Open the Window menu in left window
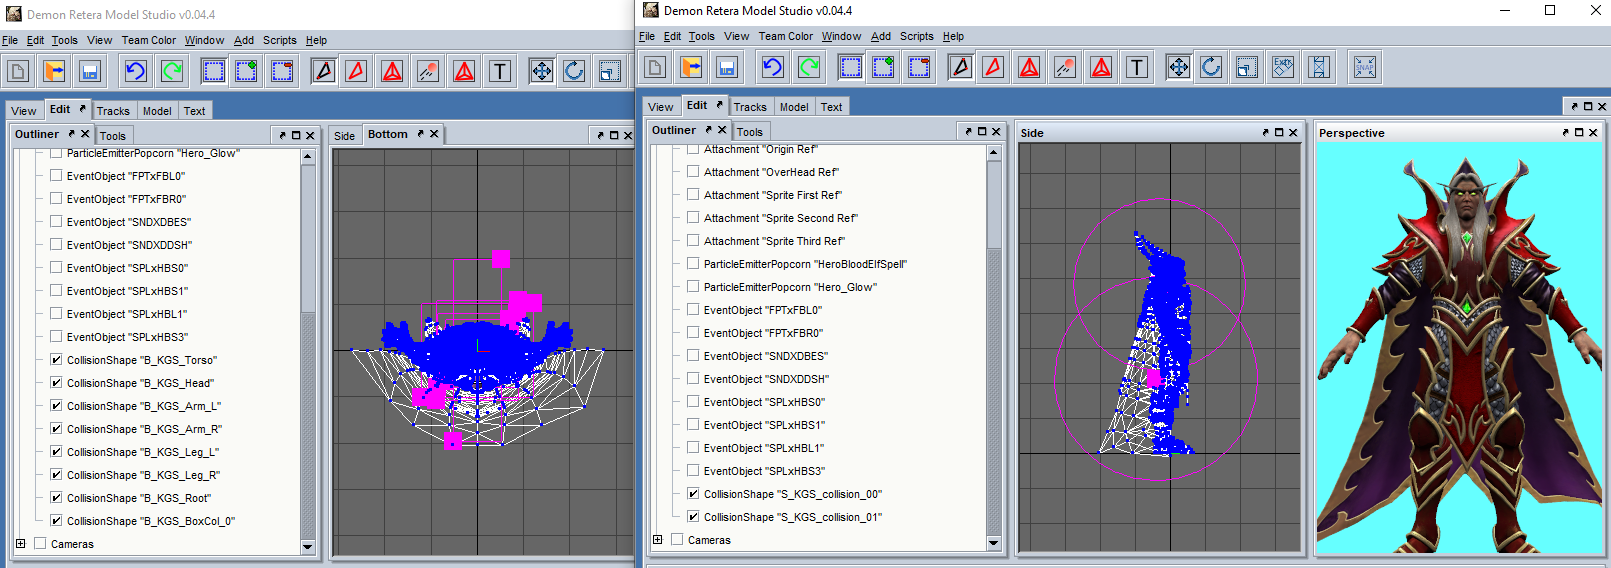Image resolution: width=1611 pixels, height=568 pixels. tap(204, 40)
